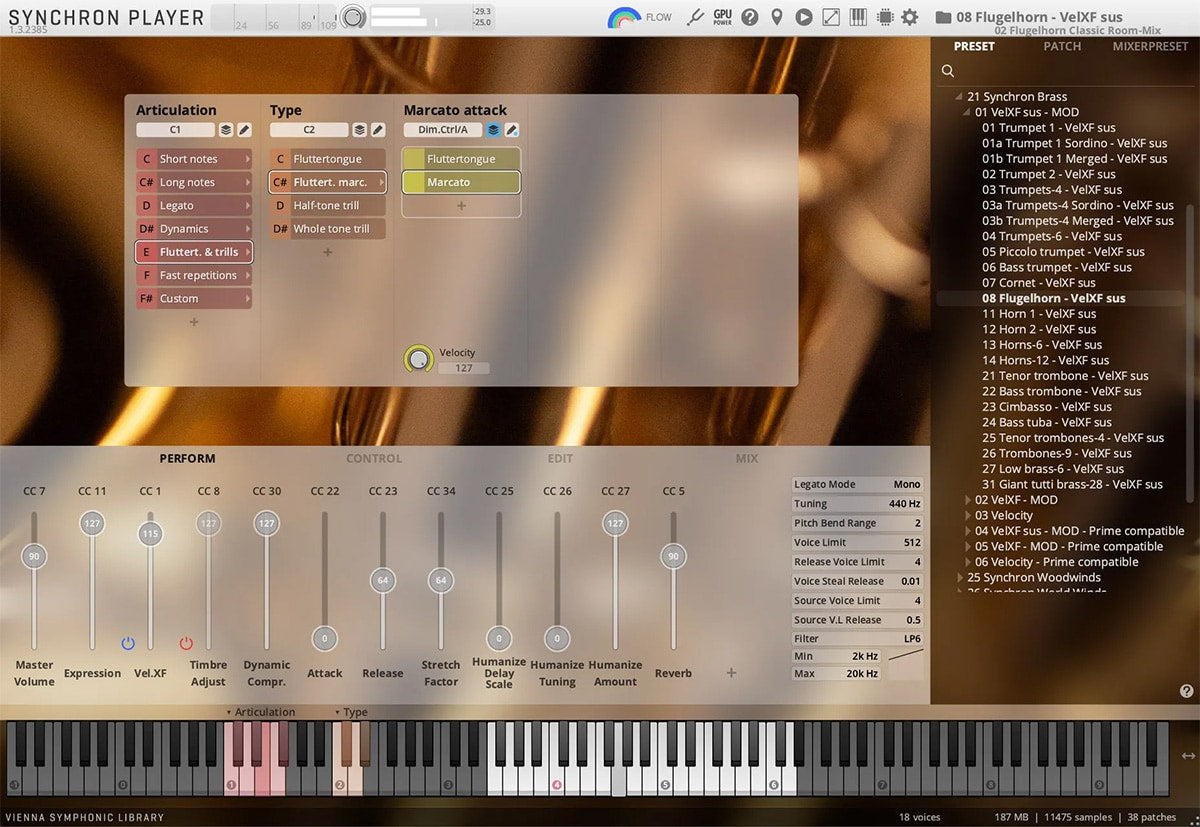Expand the Custom articulation arrow
1200x827 pixels.
point(247,298)
